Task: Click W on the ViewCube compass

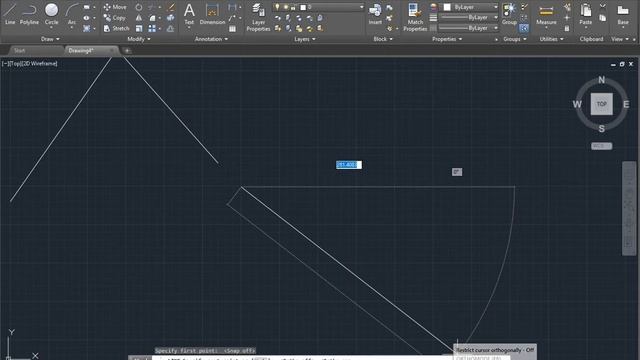Action: 577,104
